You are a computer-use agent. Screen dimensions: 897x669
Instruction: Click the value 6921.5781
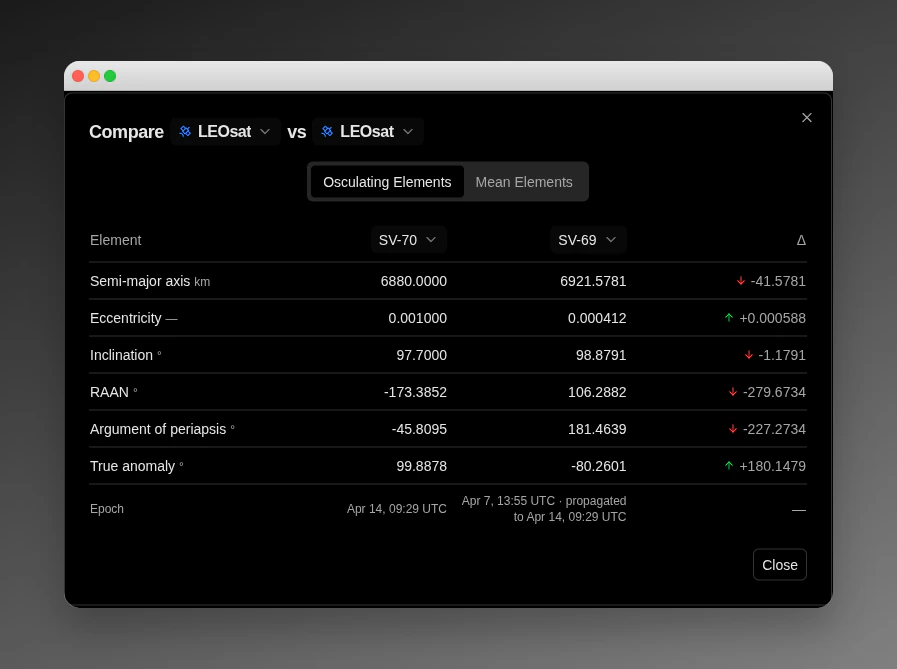tap(593, 281)
